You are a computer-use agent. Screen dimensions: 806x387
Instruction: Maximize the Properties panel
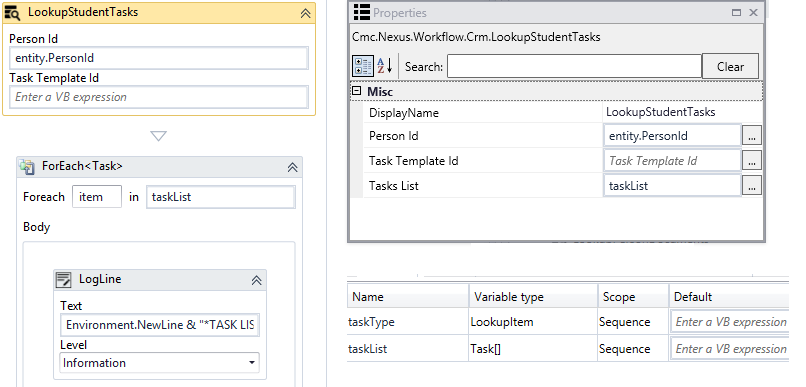pos(737,12)
